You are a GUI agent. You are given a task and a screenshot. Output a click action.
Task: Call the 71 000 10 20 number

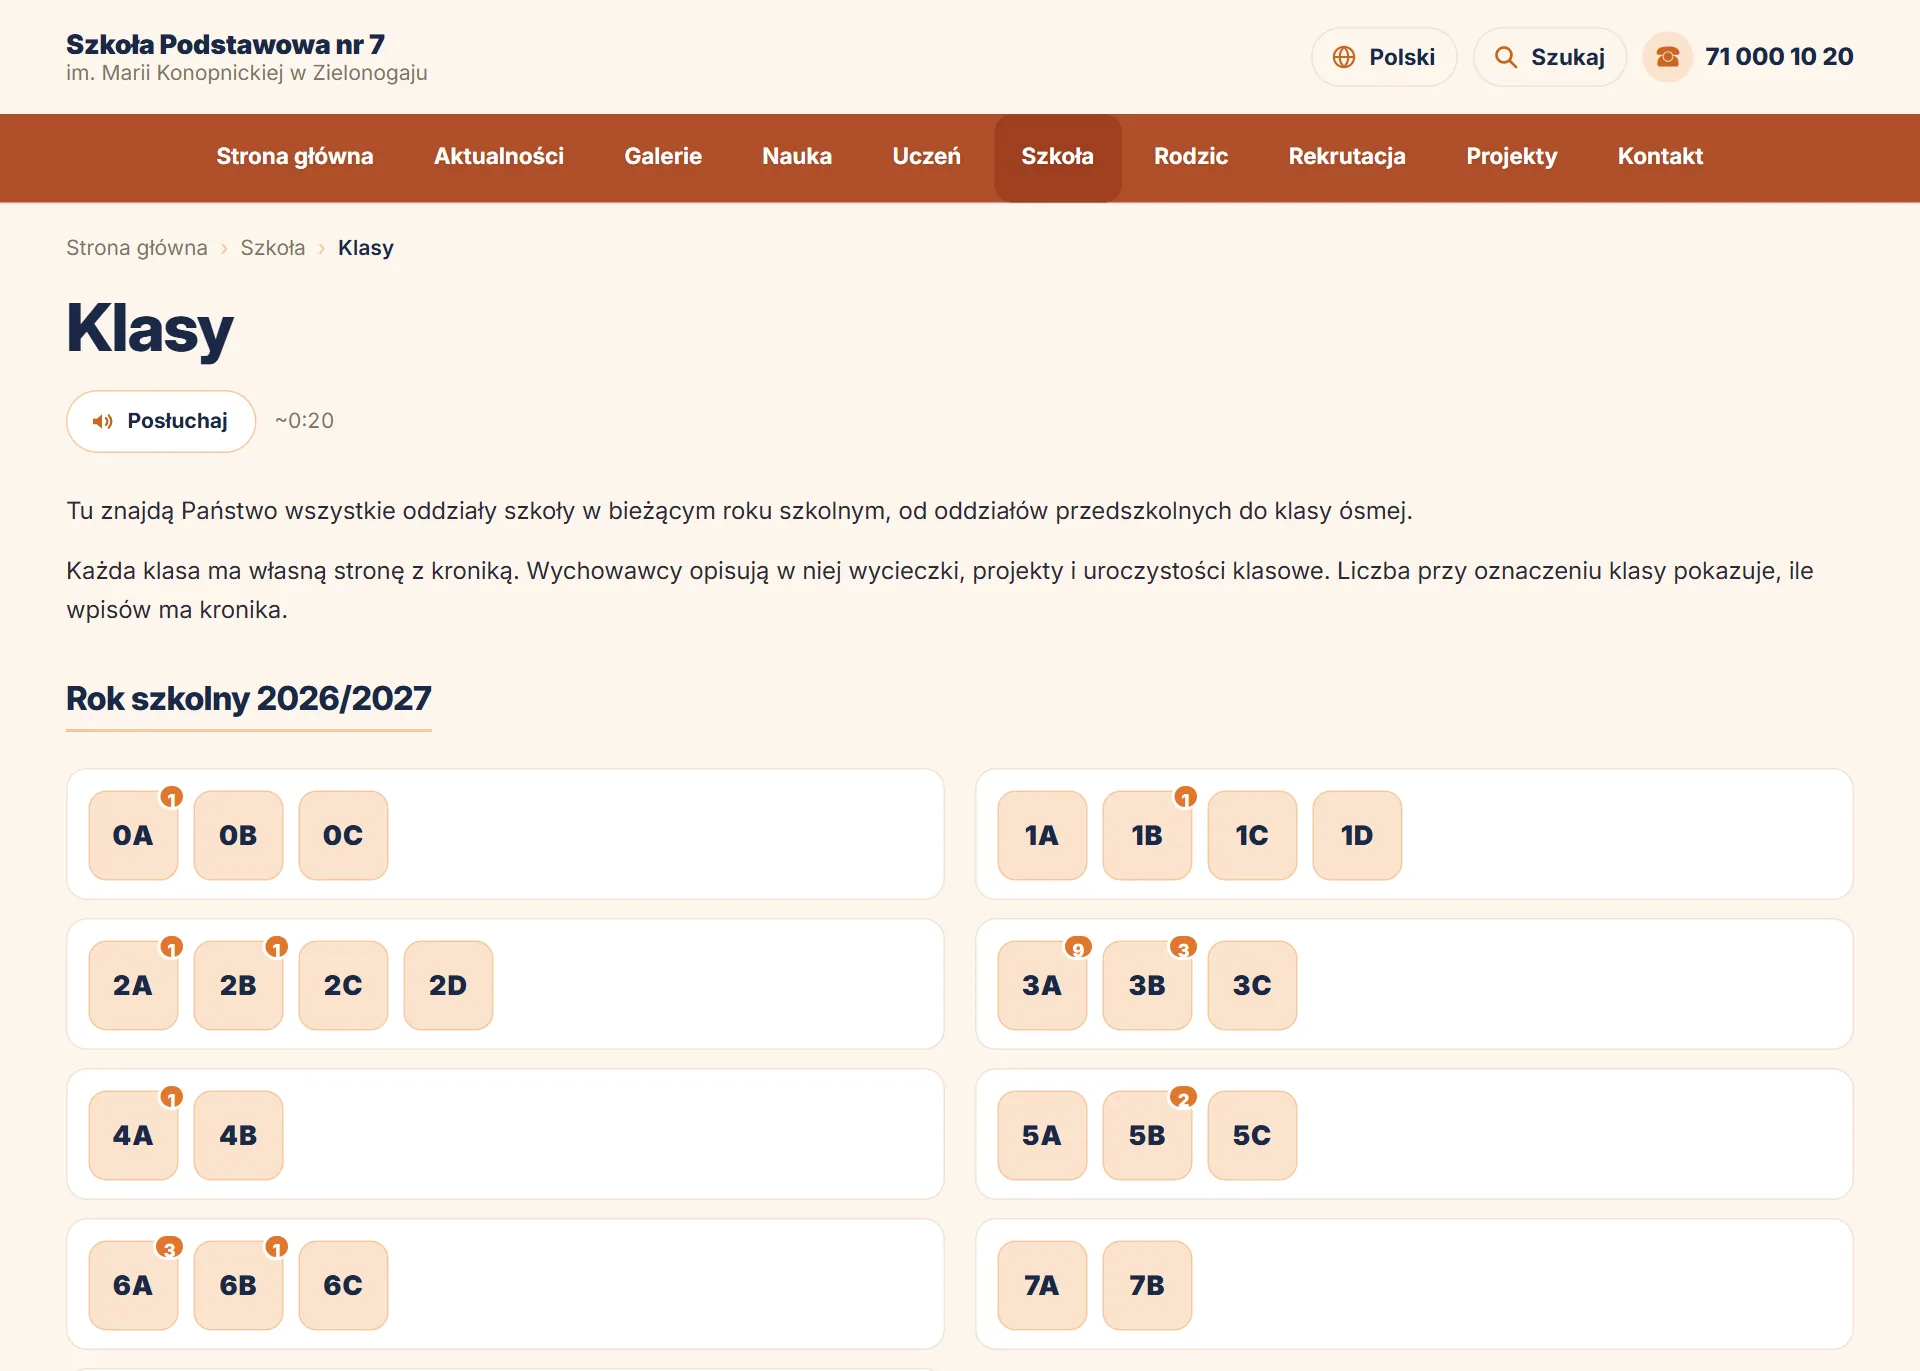pyautogui.click(x=1779, y=57)
